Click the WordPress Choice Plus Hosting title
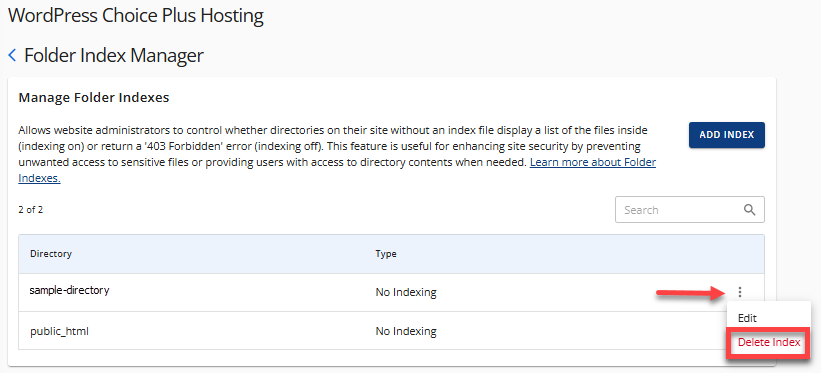821x373 pixels. click(x=136, y=16)
